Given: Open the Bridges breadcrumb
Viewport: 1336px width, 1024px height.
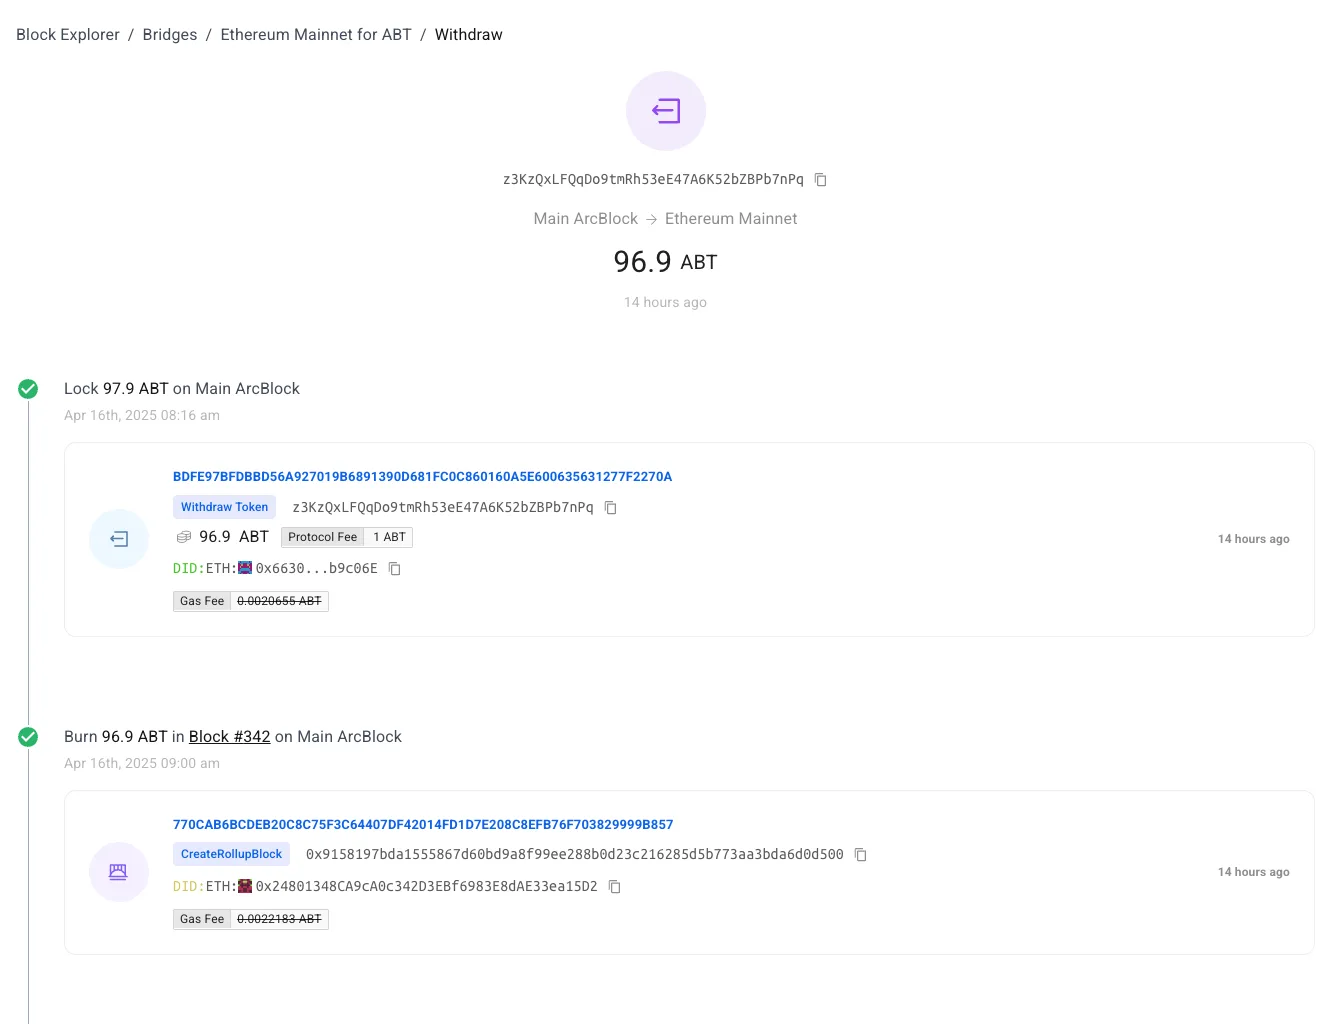Looking at the screenshot, I should tap(170, 35).
